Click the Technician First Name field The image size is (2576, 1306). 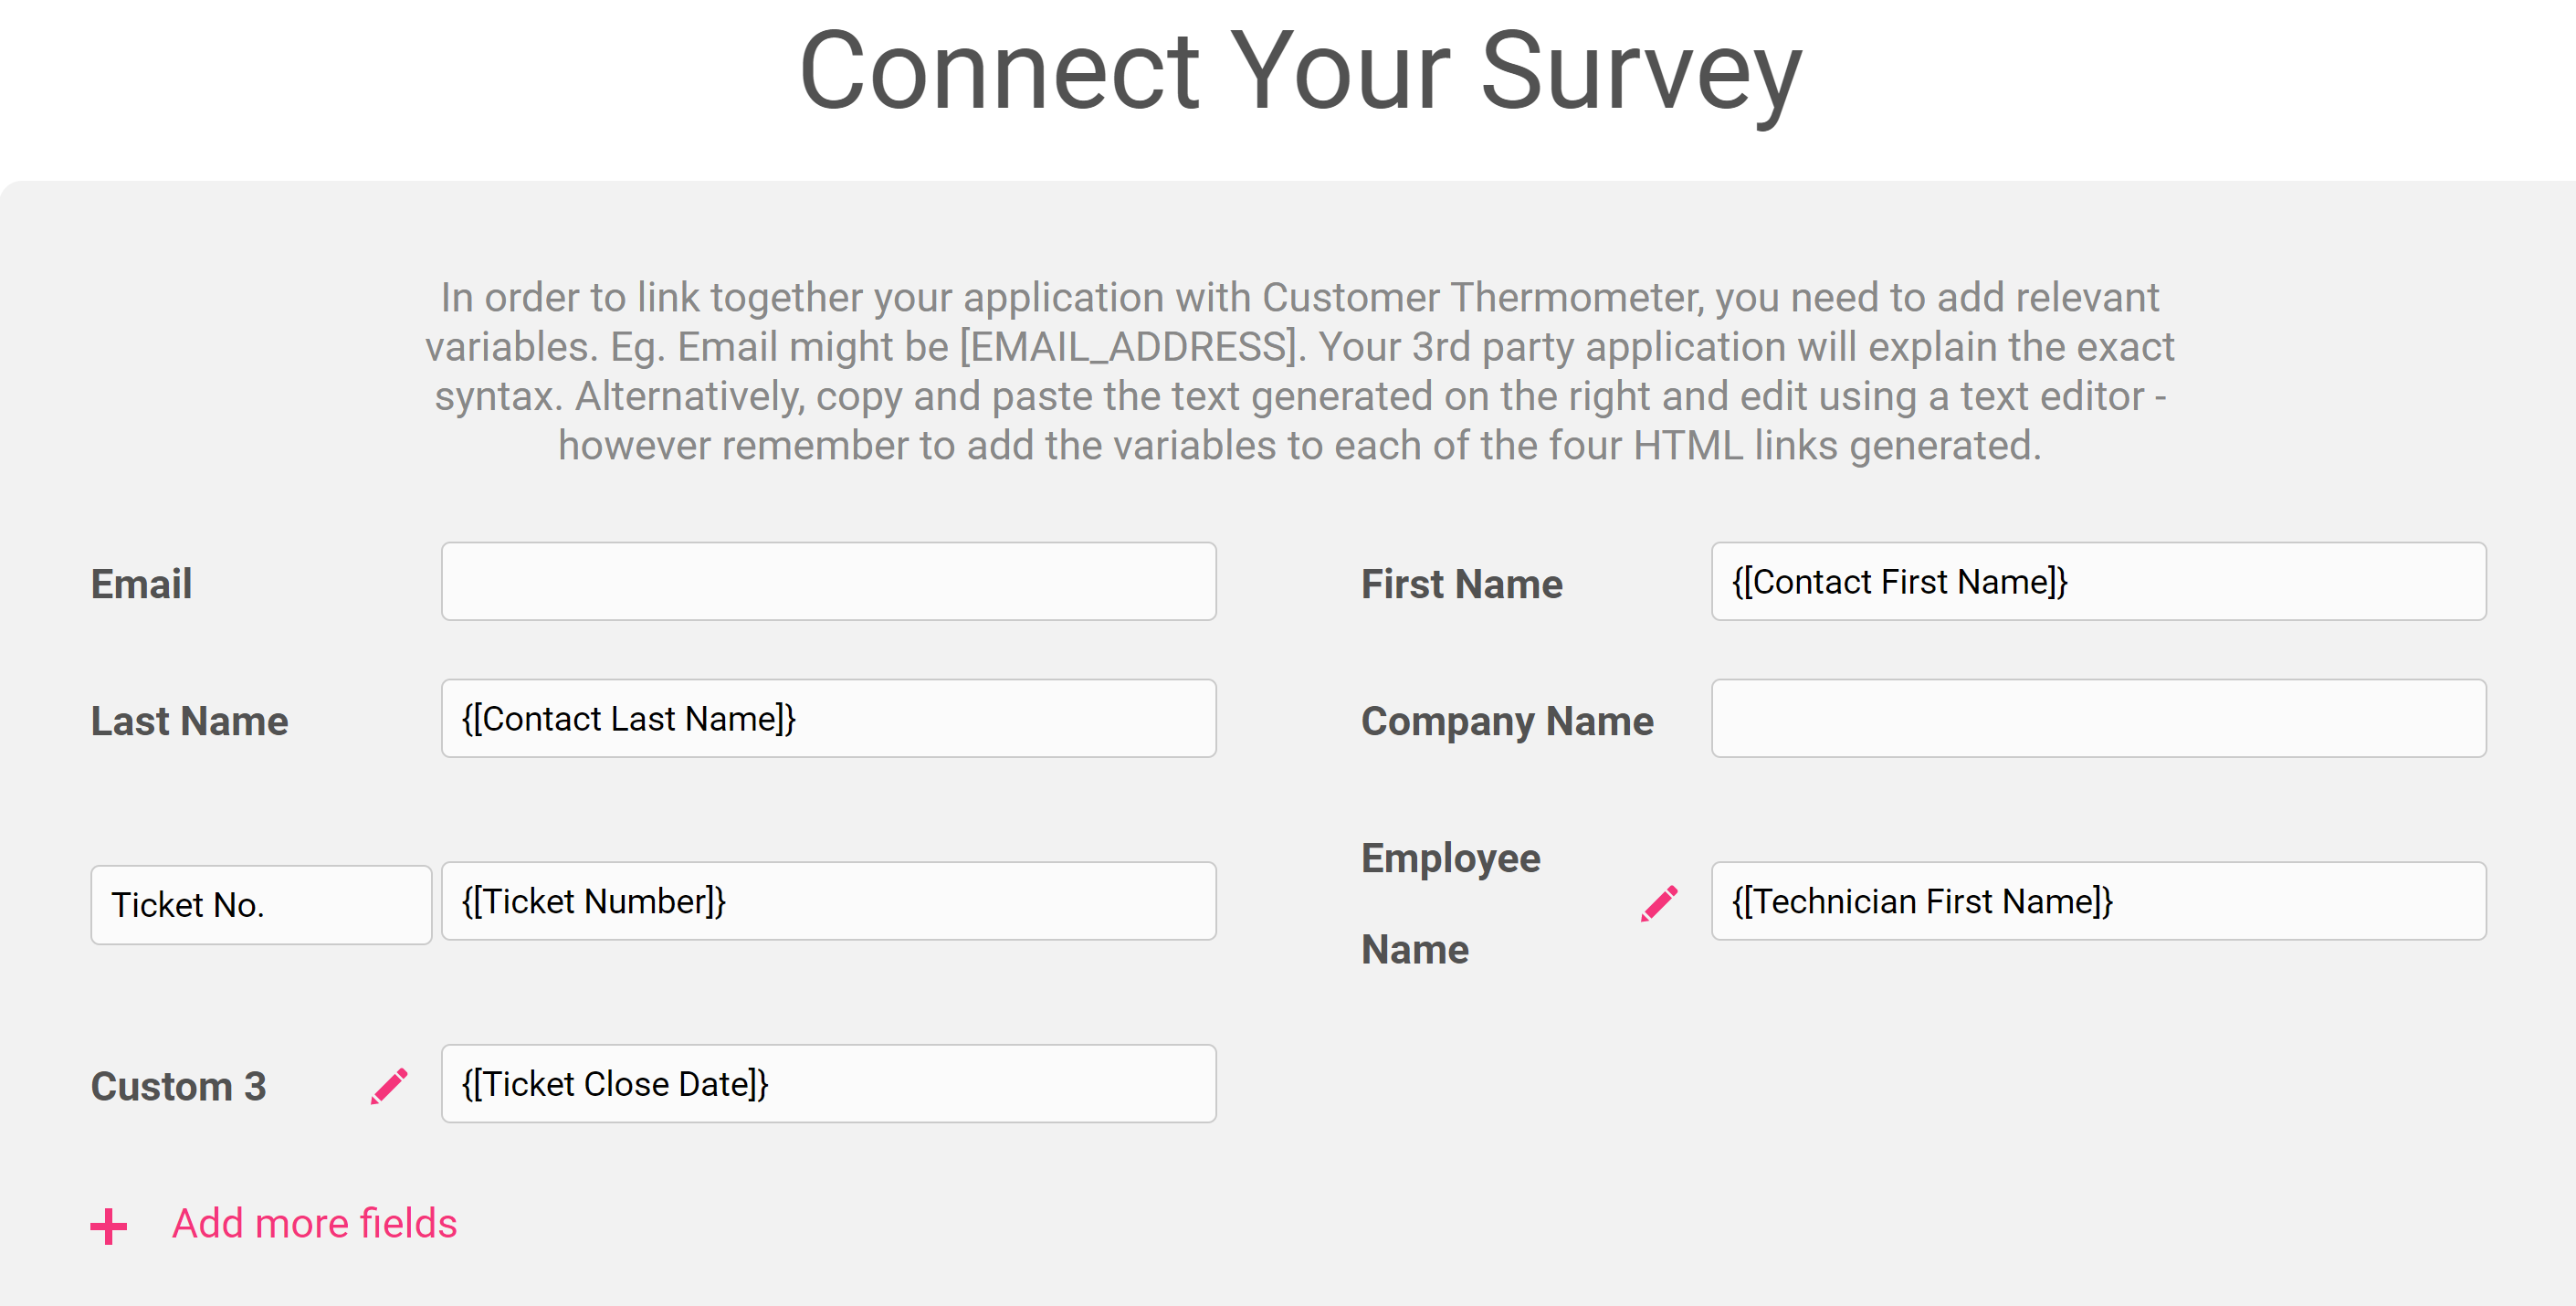click(x=2098, y=901)
